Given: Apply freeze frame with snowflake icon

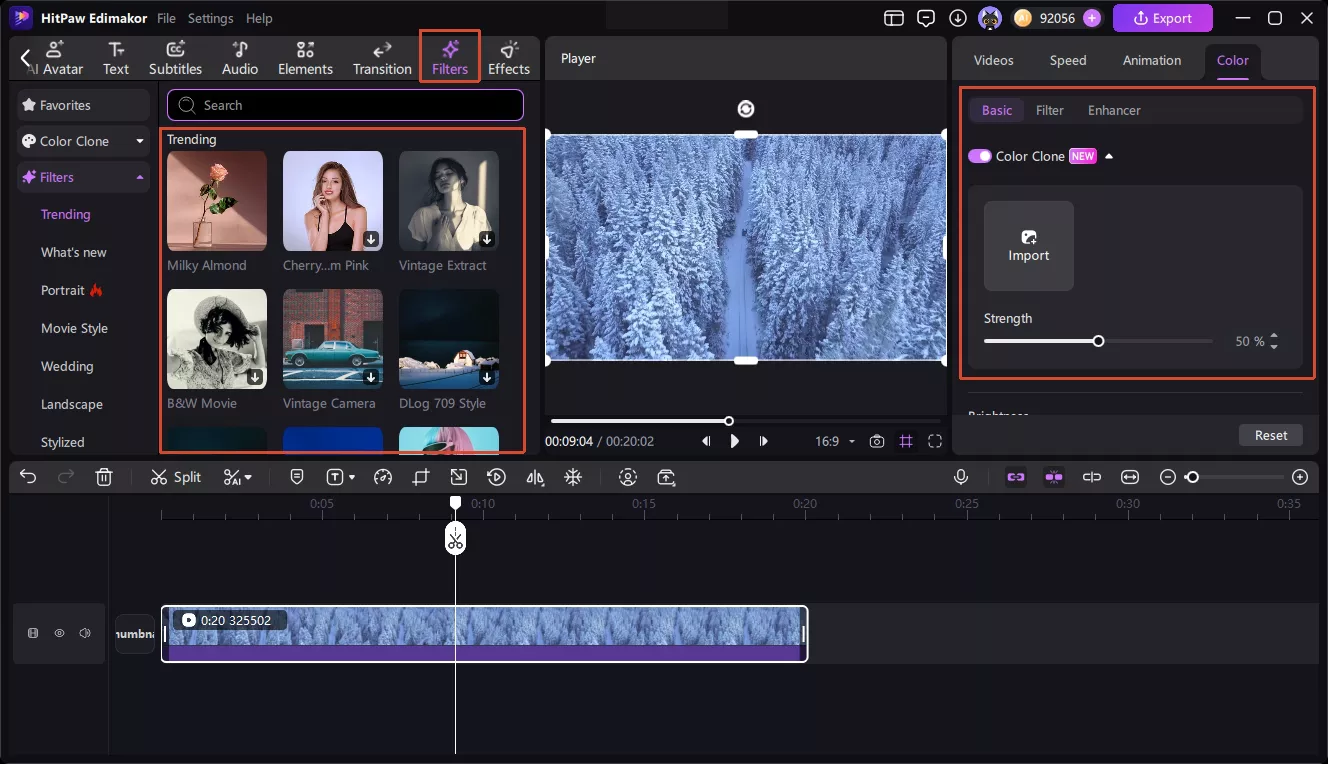Looking at the screenshot, I should pos(573,477).
